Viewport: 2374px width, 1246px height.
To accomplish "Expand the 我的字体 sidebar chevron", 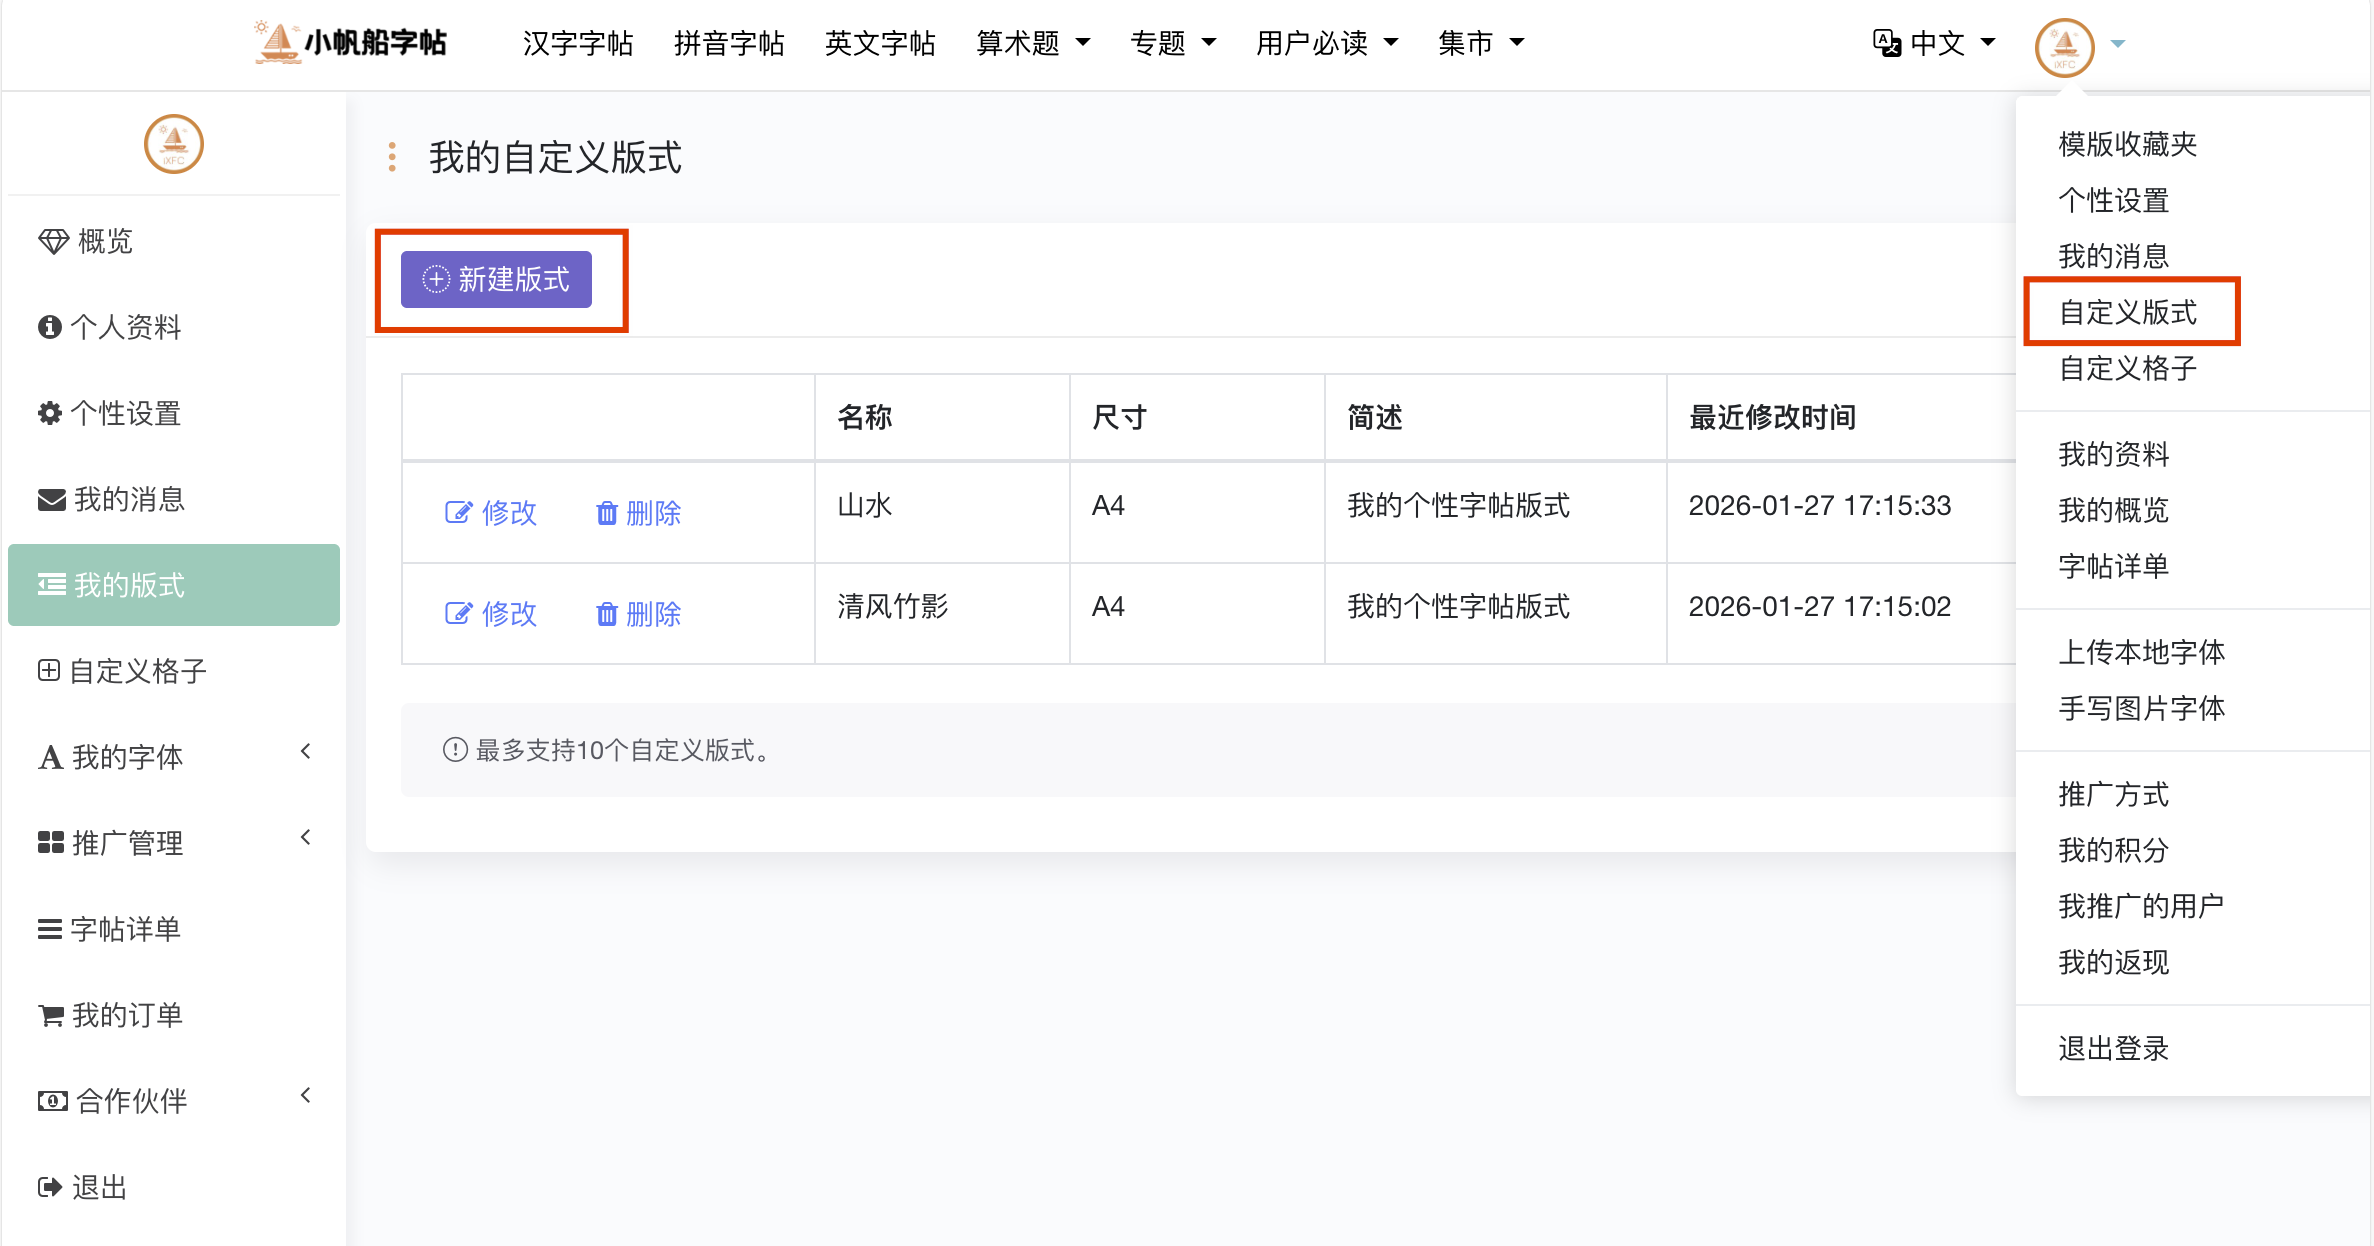I will [306, 751].
